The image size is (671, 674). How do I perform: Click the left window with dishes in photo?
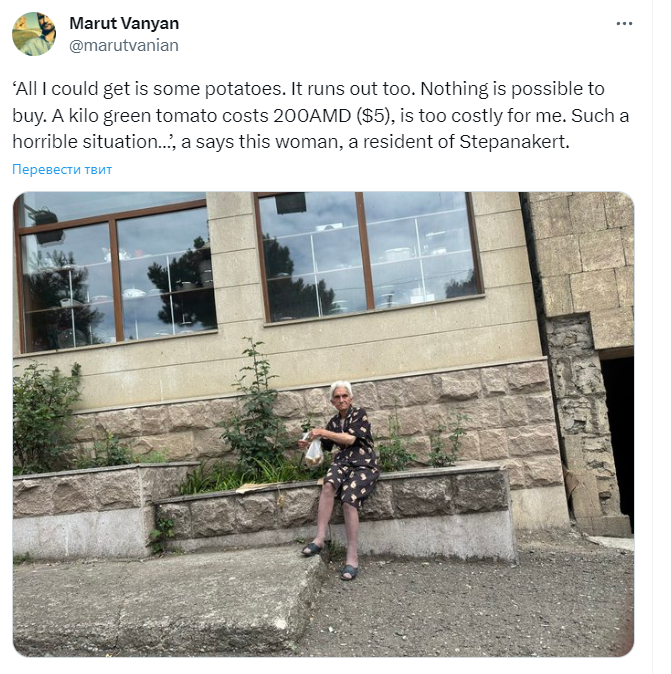(x=116, y=273)
